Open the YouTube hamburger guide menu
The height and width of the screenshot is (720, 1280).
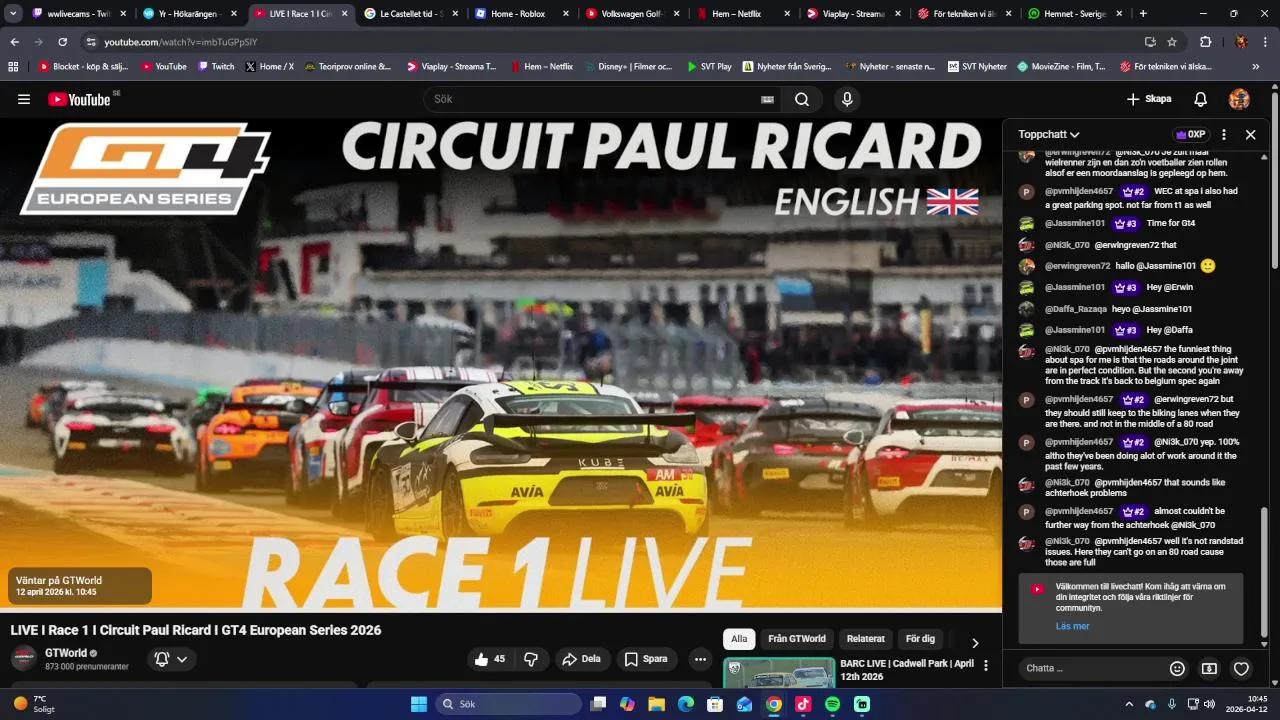tap(24, 99)
